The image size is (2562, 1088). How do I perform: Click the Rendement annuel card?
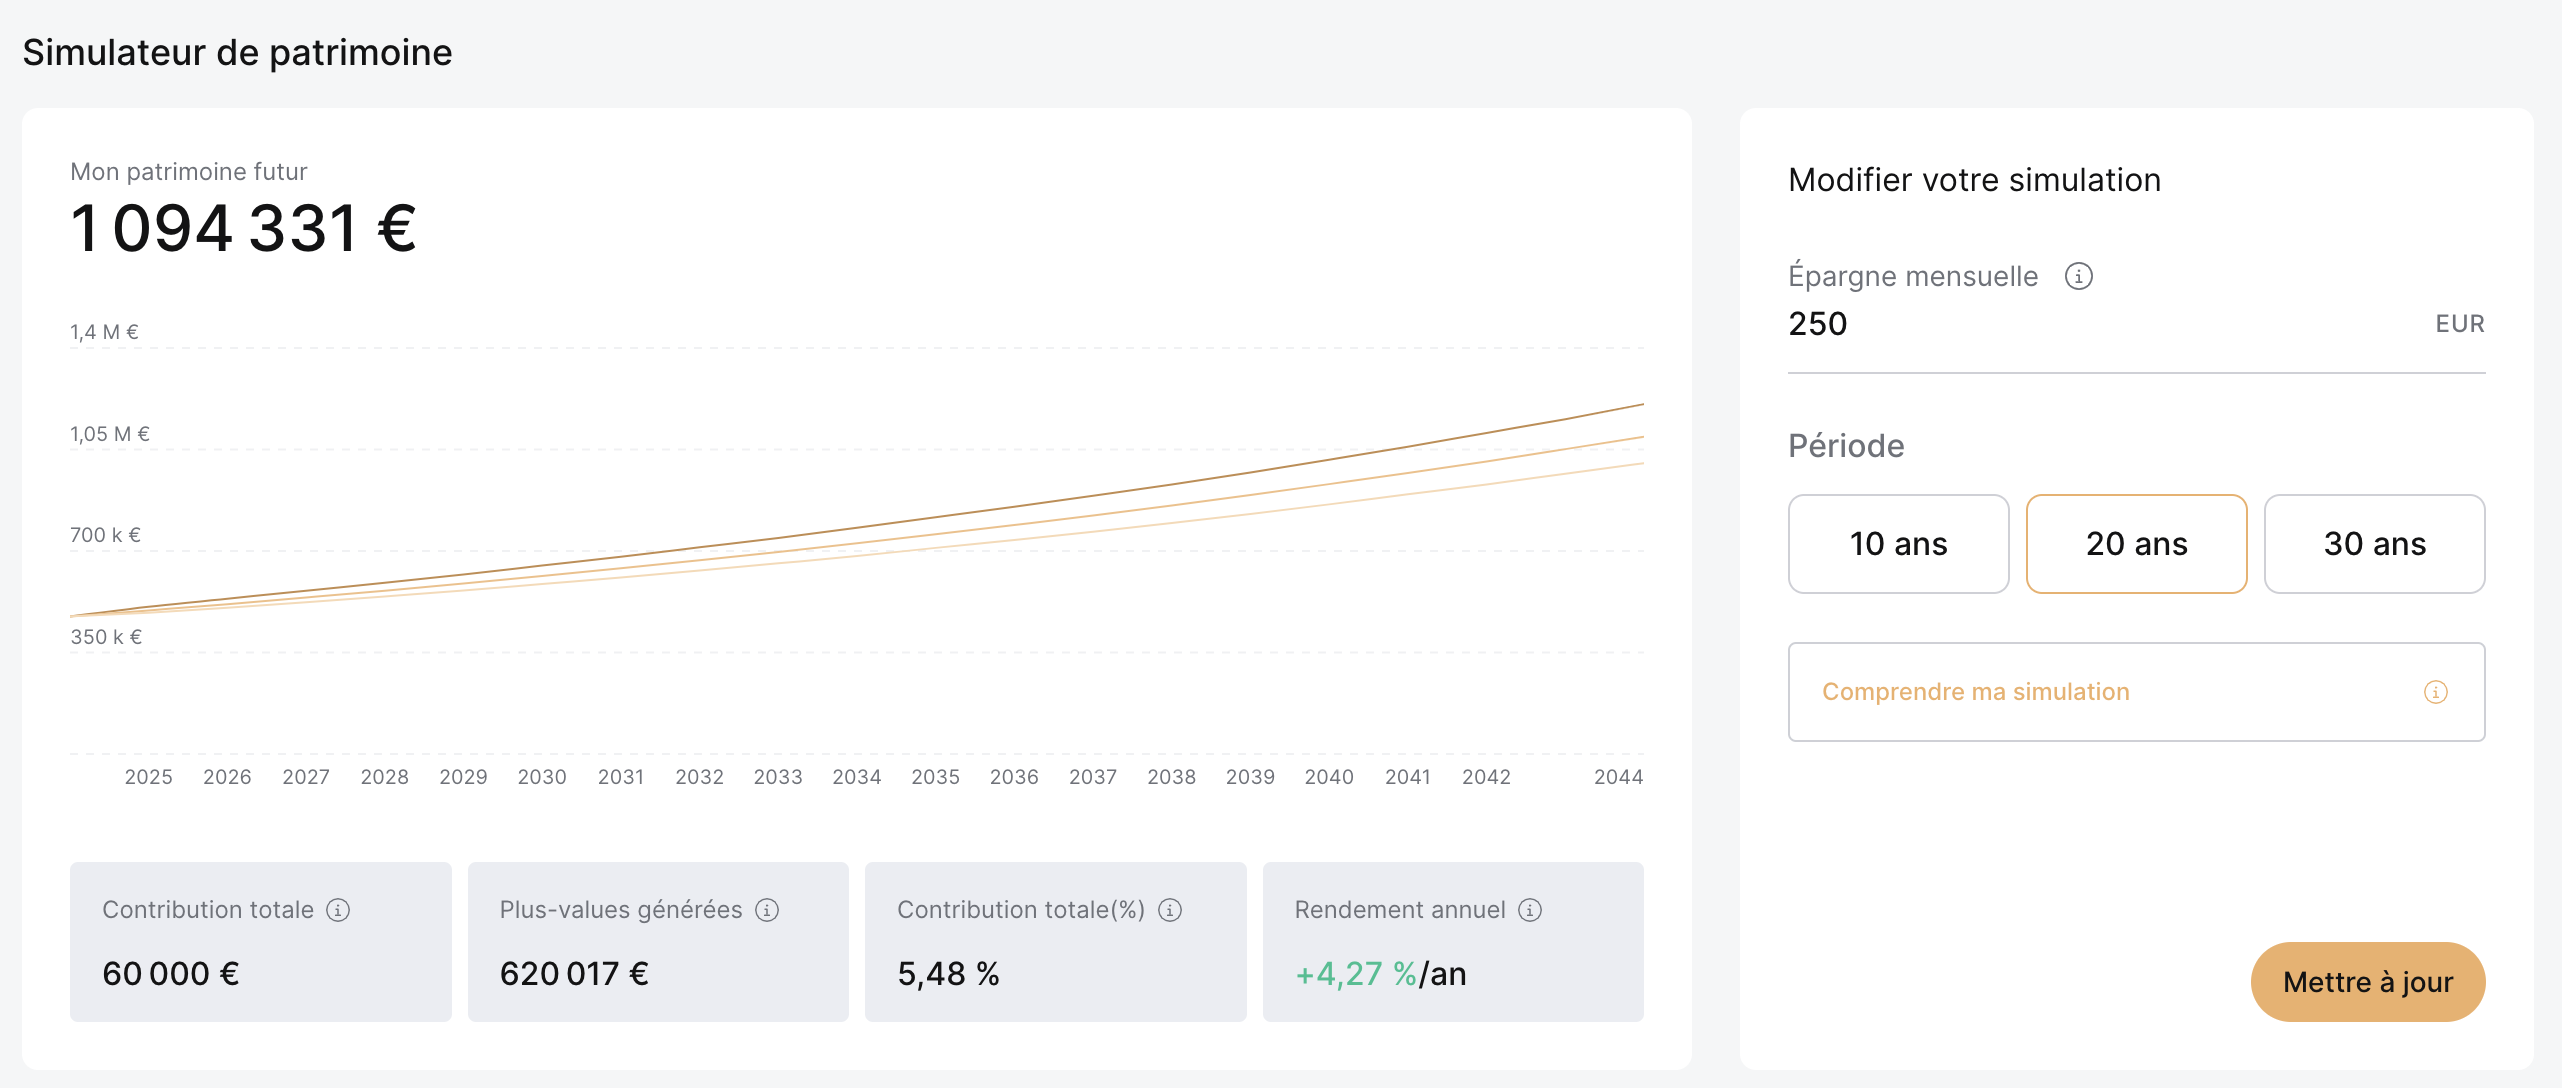(x=1453, y=942)
